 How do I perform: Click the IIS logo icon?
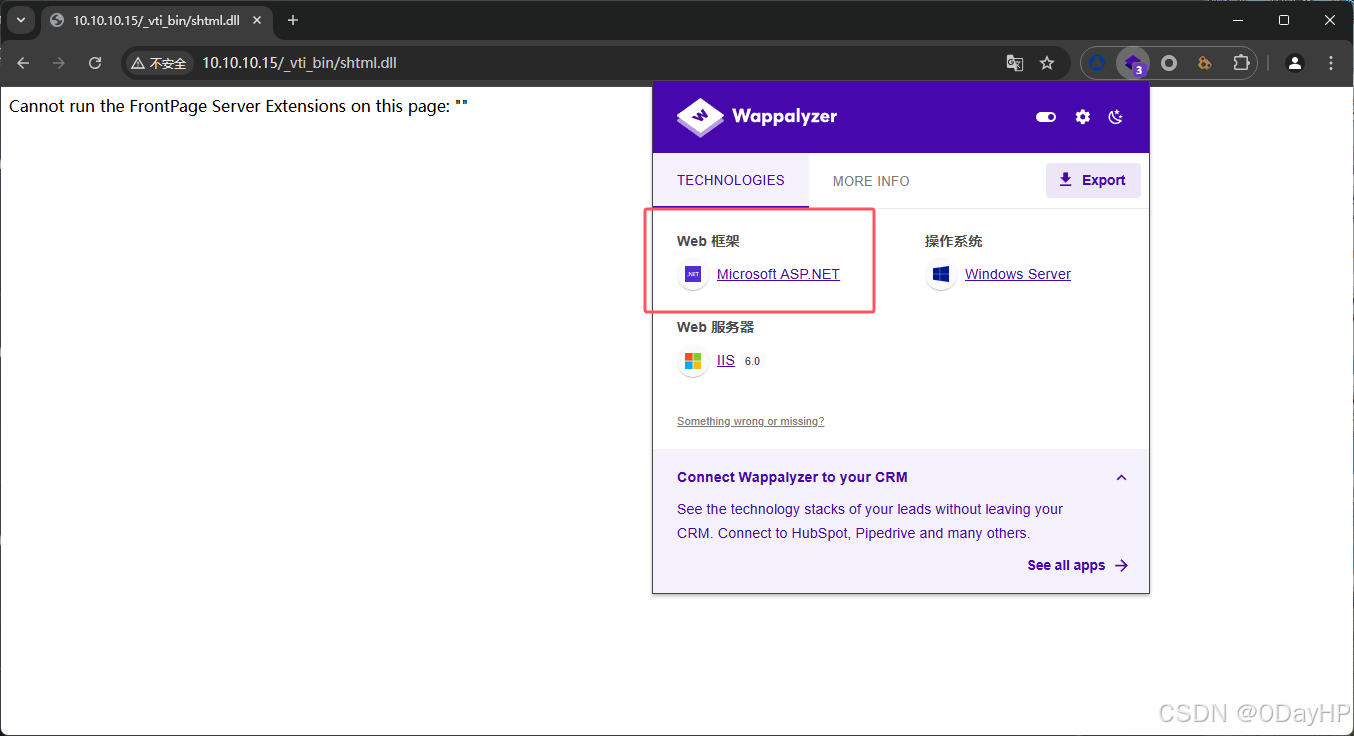[x=693, y=361]
